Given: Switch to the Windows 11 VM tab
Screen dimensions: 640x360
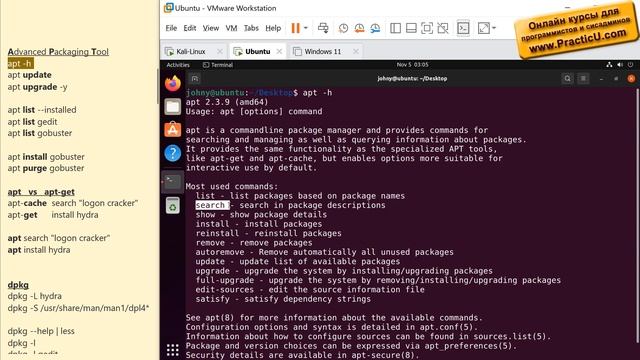Looking at the screenshot, I should (x=322, y=51).
